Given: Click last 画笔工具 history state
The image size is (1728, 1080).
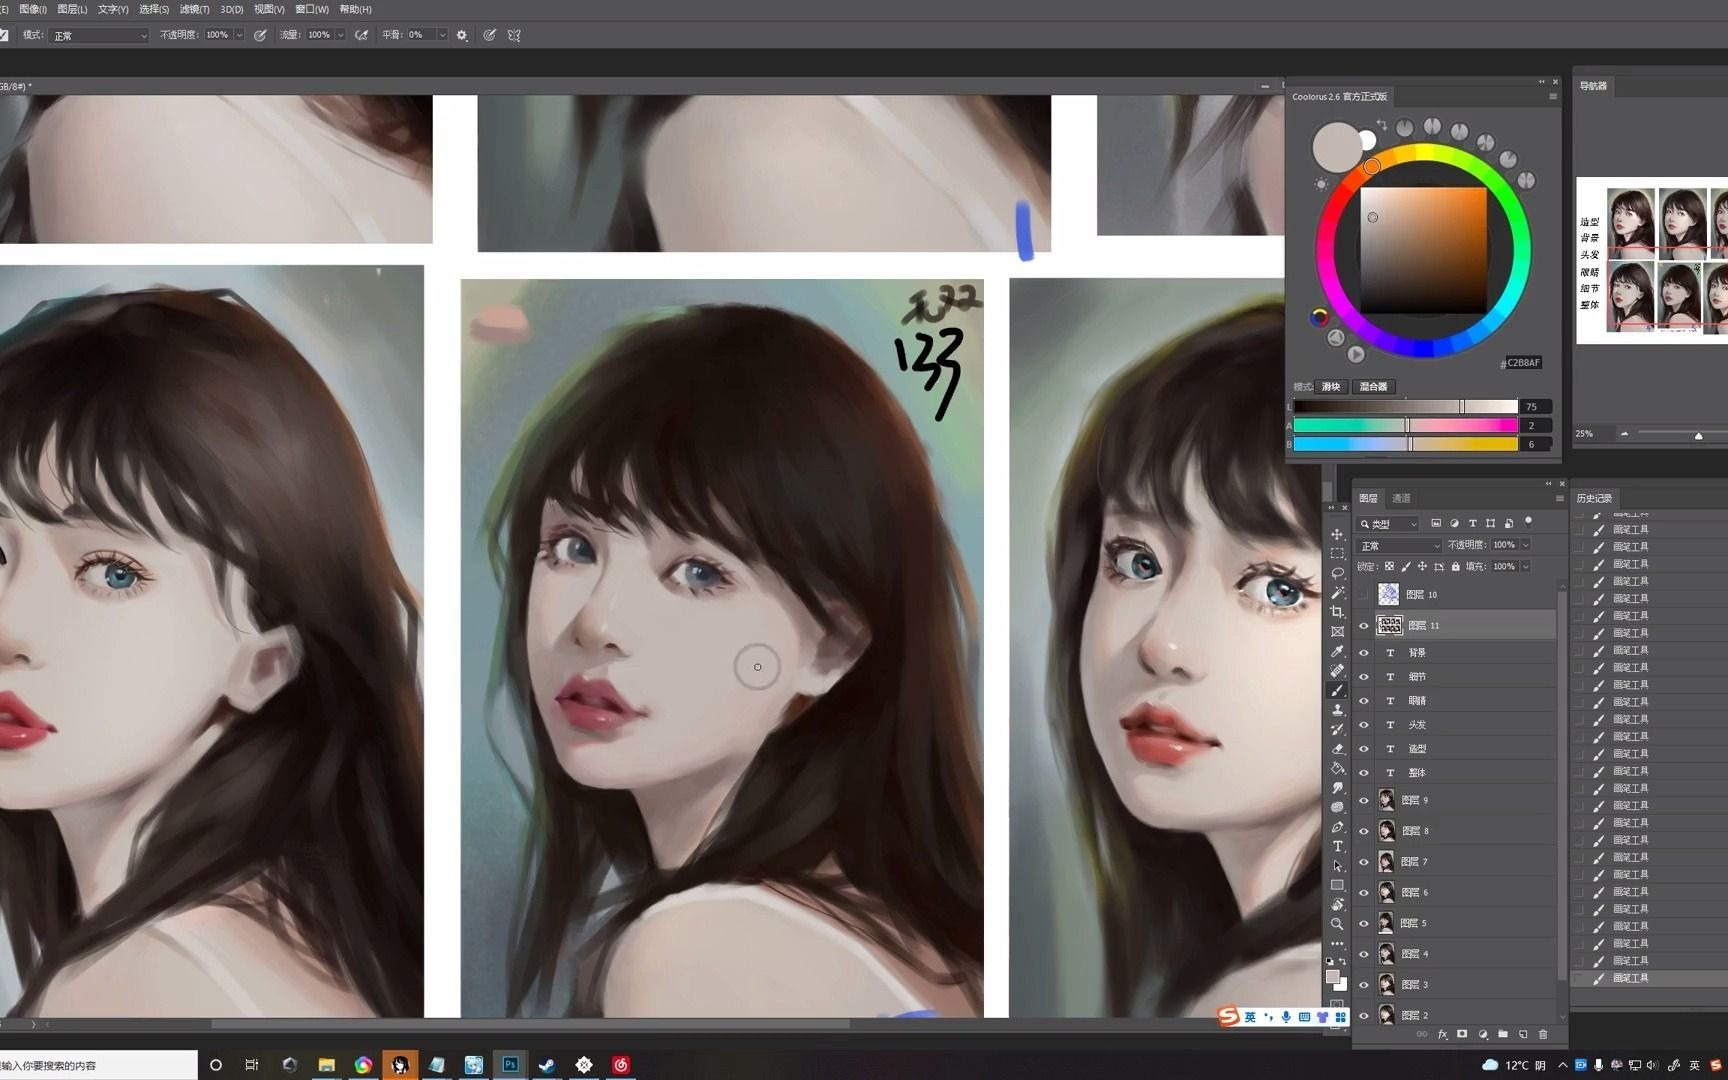Looking at the screenshot, I should click(x=1648, y=978).
